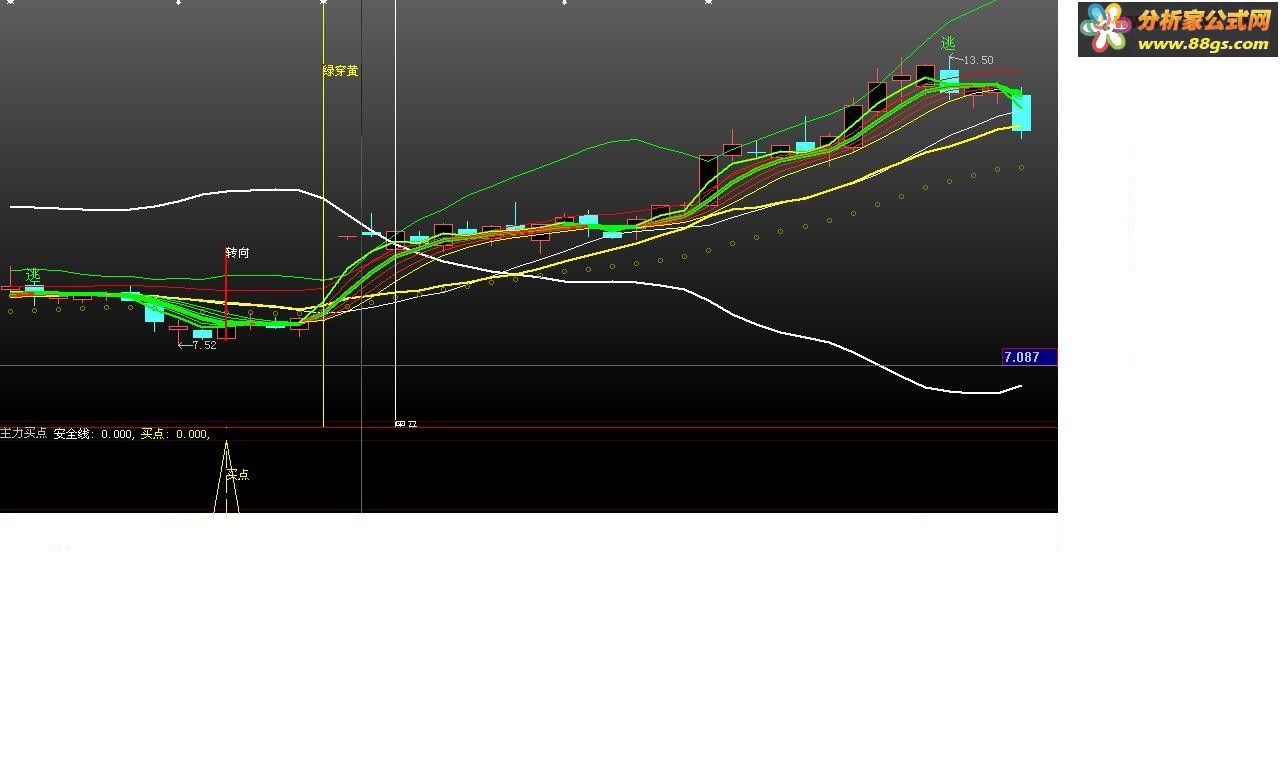This screenshot has height=768, width=1280.
Task: Click the 转向 marker label
Action: coord(237,253)
